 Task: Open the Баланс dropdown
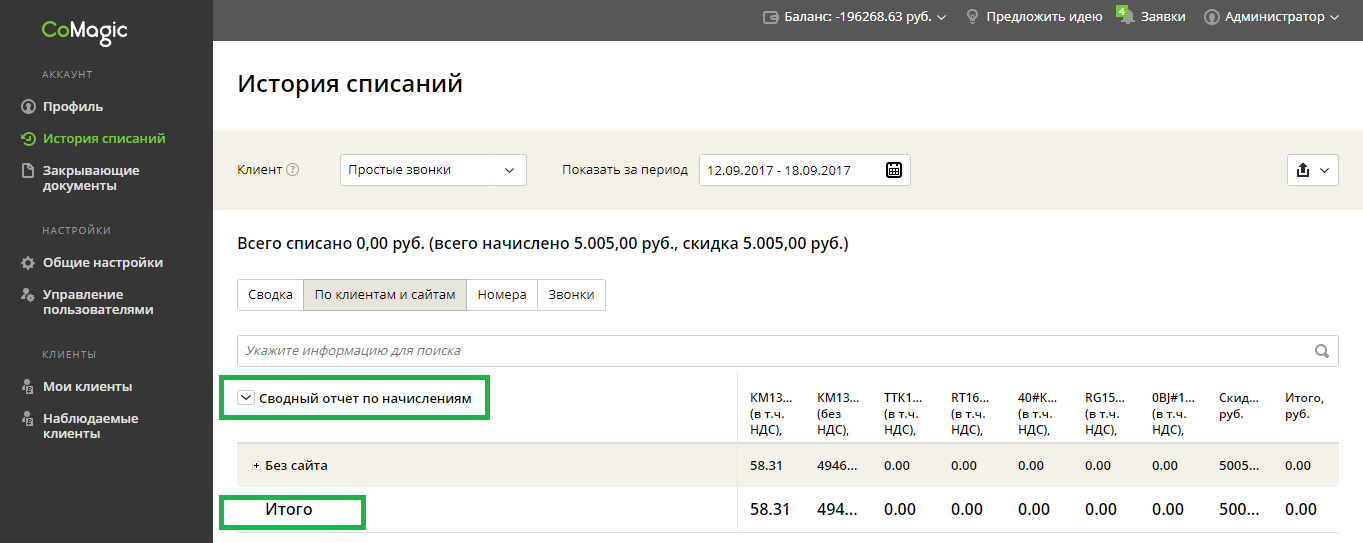tap(854, 17)
